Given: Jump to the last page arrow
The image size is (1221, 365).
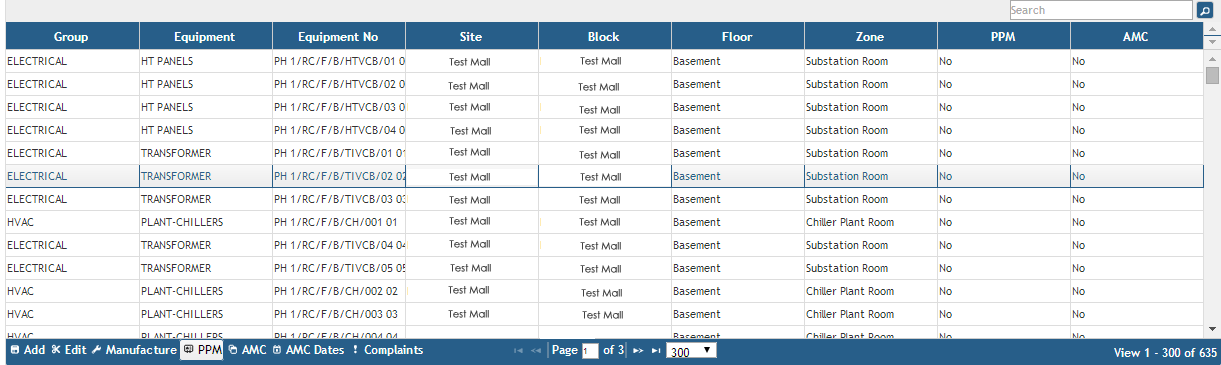Looking at the screenshot, I should [656, 351].
